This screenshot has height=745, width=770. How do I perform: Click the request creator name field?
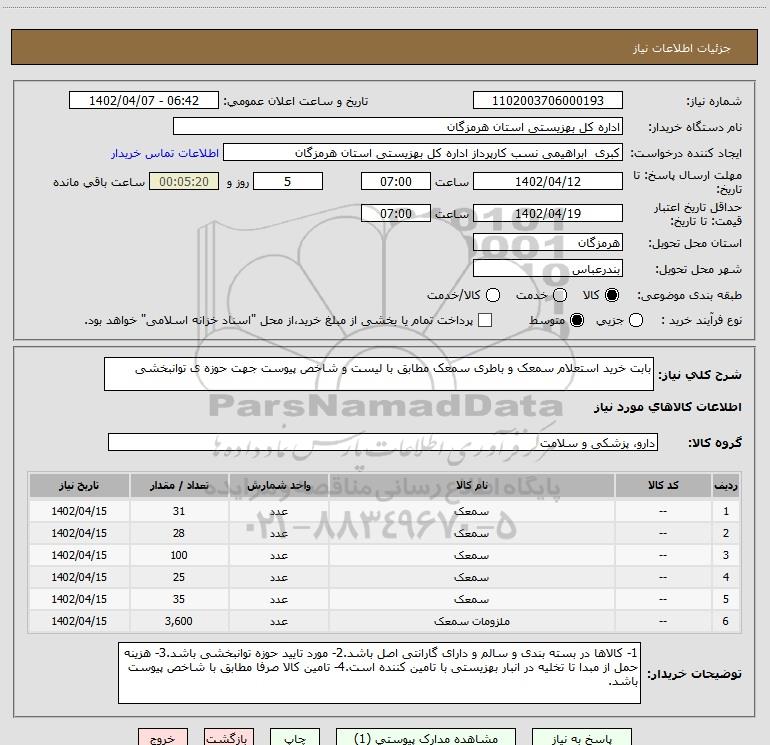click(423, 152)
